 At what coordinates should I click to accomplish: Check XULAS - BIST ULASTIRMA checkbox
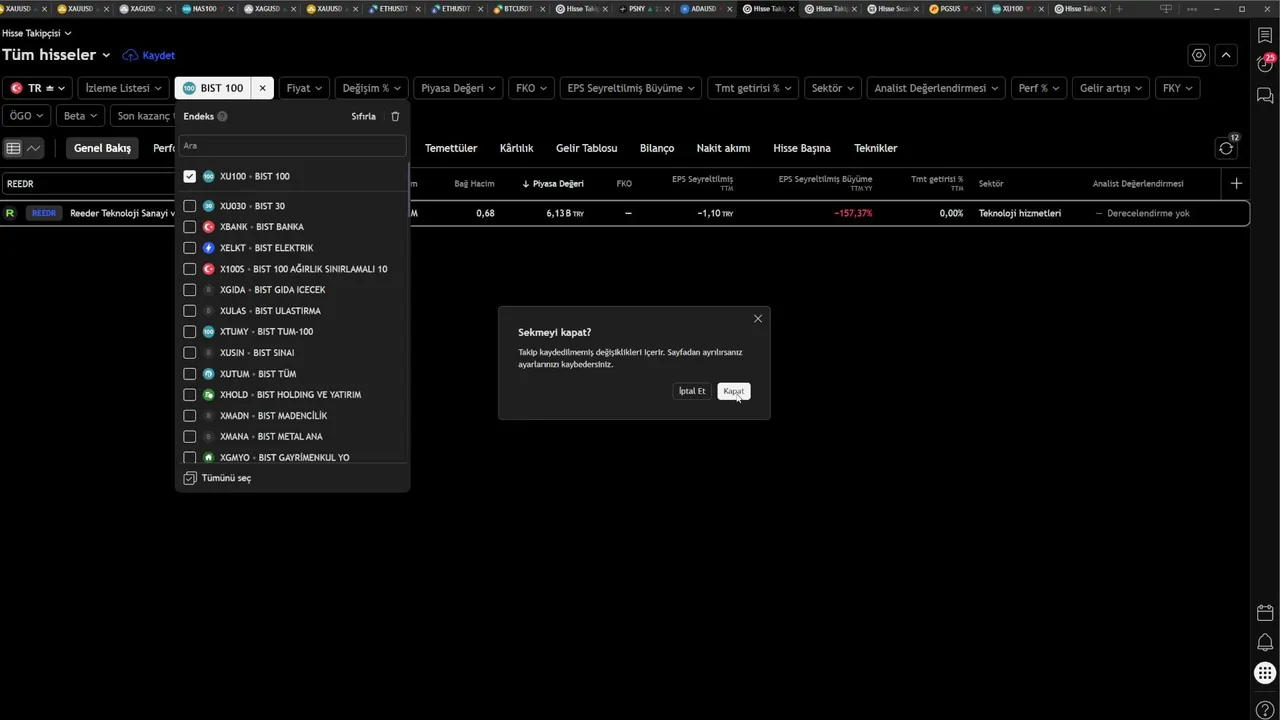190,311
